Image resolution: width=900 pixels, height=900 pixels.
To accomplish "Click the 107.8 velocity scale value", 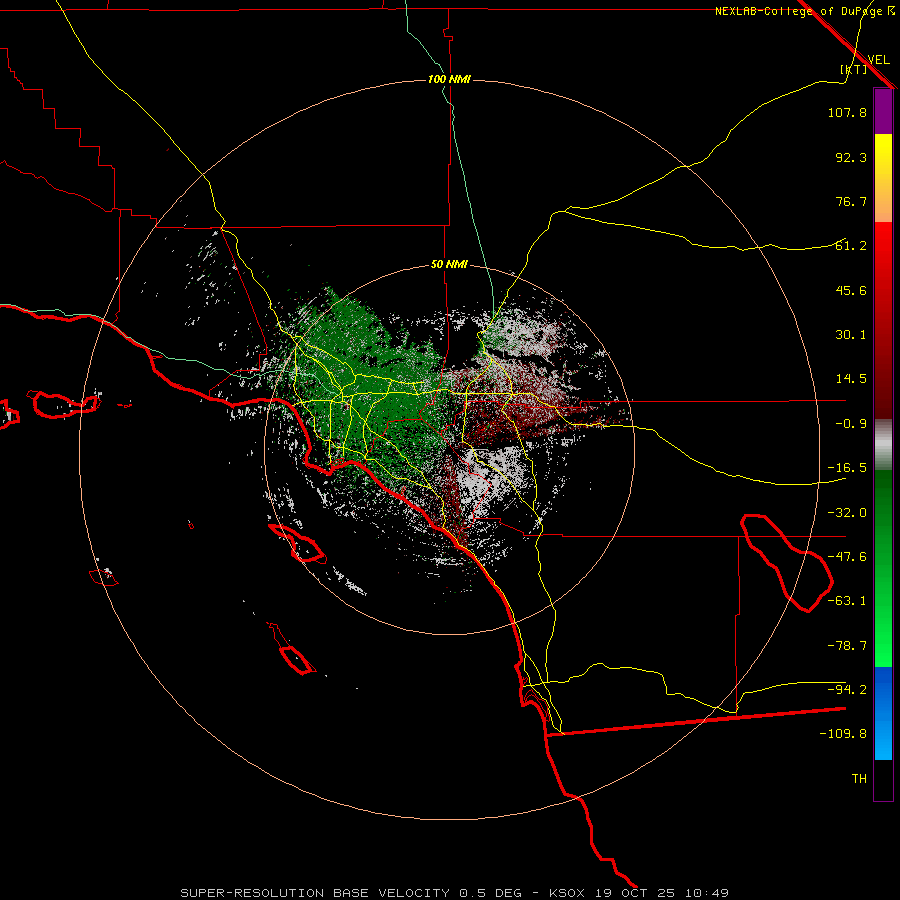I will (847, 112).
